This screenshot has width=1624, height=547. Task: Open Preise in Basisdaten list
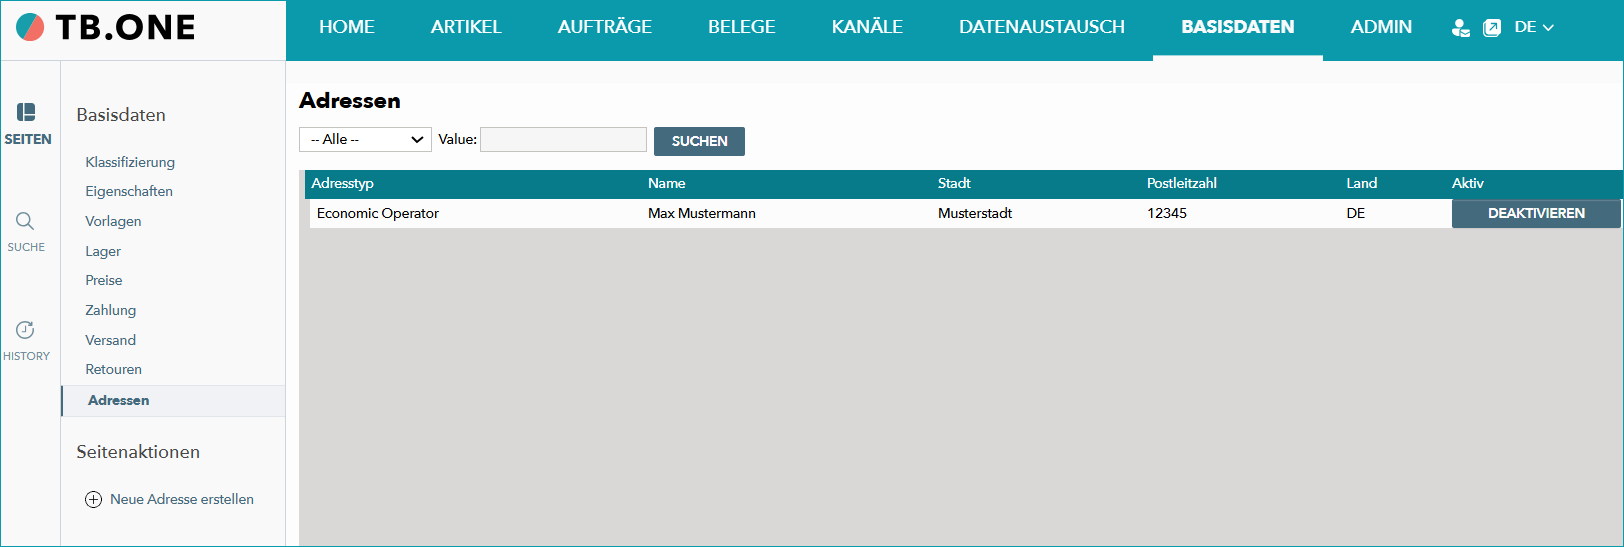coord(104,280)
